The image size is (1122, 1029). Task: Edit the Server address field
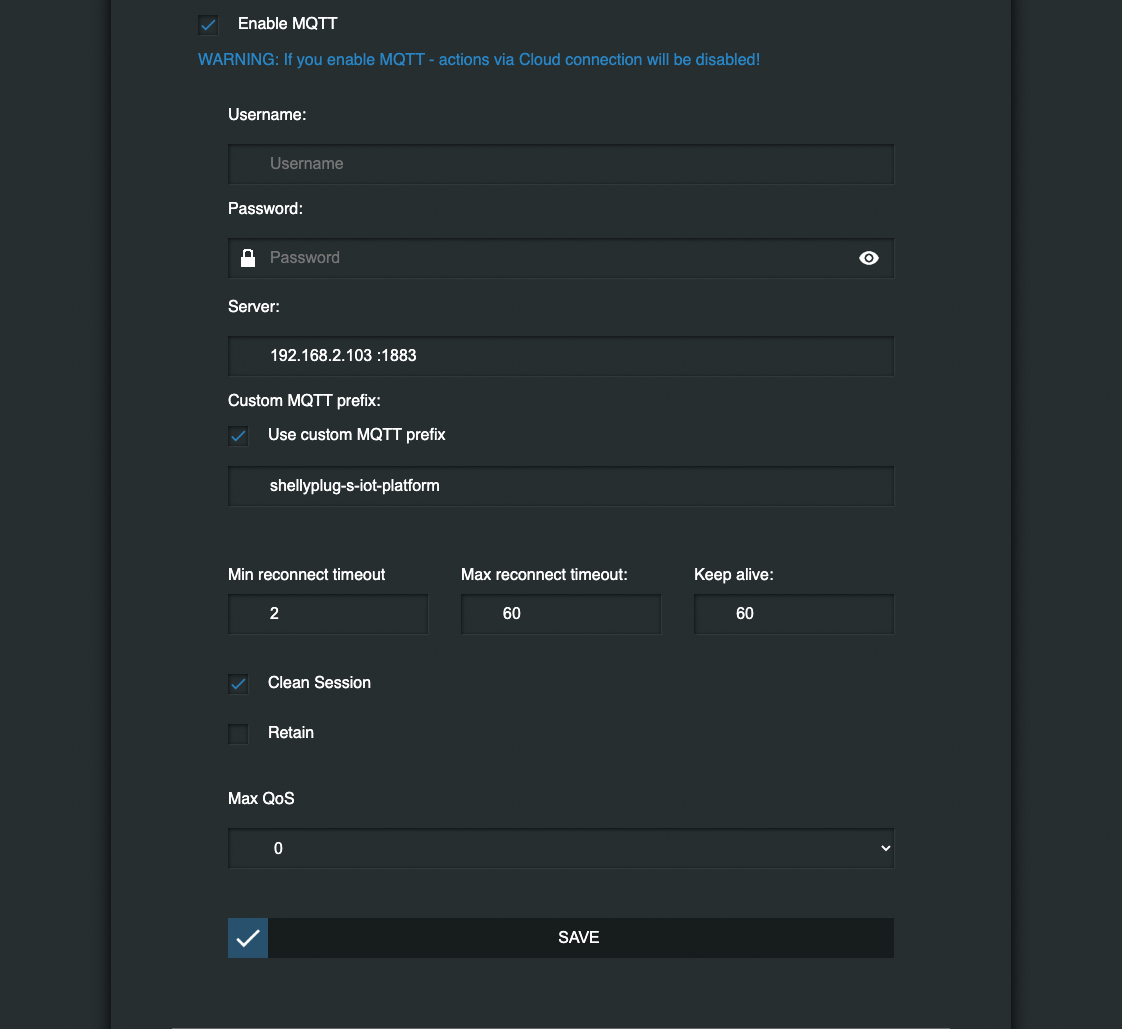(x=560, y=356)
